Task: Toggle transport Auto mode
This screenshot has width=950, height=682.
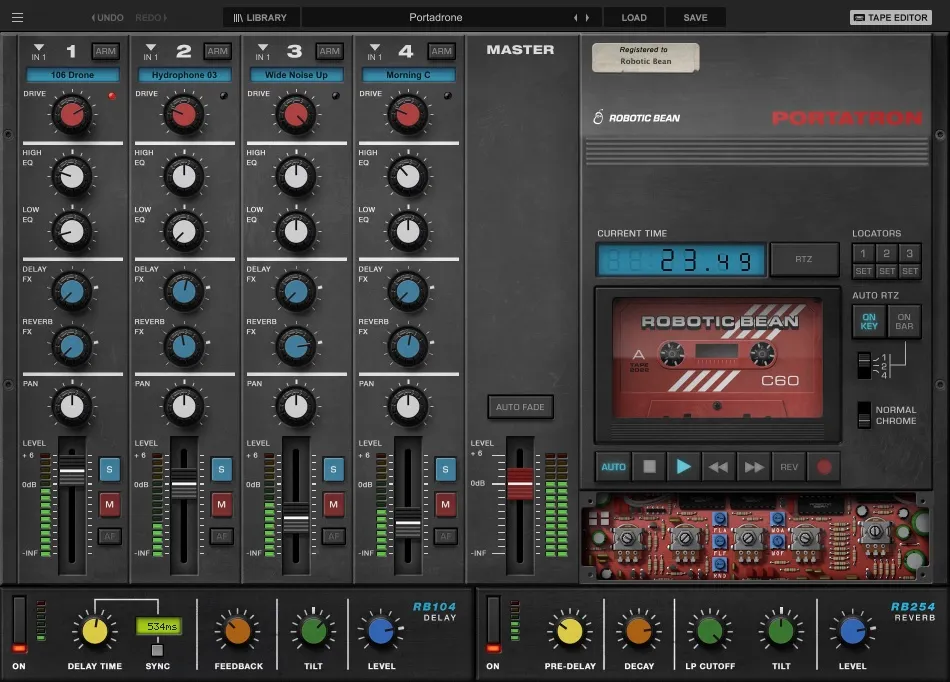Action: (x=613, y=467)
